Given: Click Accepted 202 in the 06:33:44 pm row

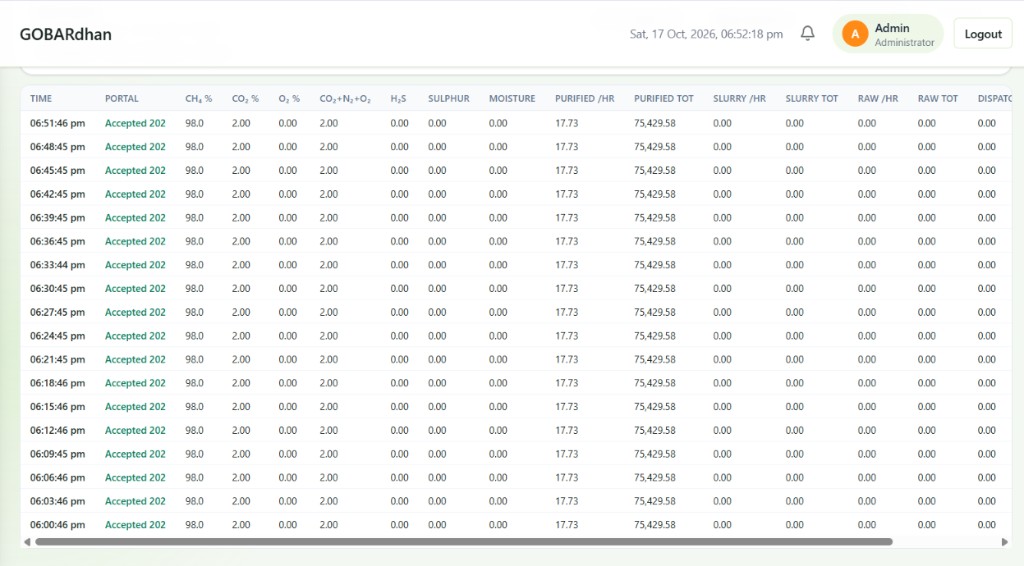Looking at the screenshot, I should pos(135,264).
